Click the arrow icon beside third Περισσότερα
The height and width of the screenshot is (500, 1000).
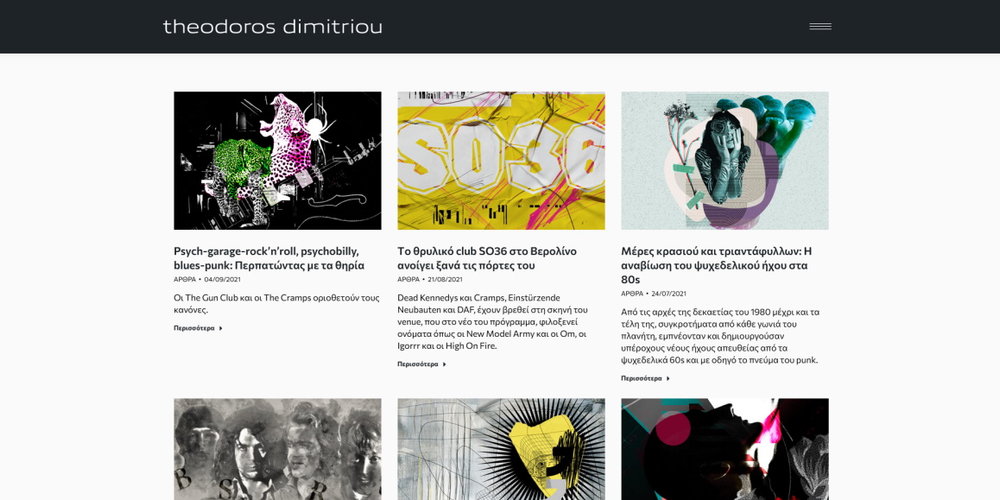(x=668, y=378)
